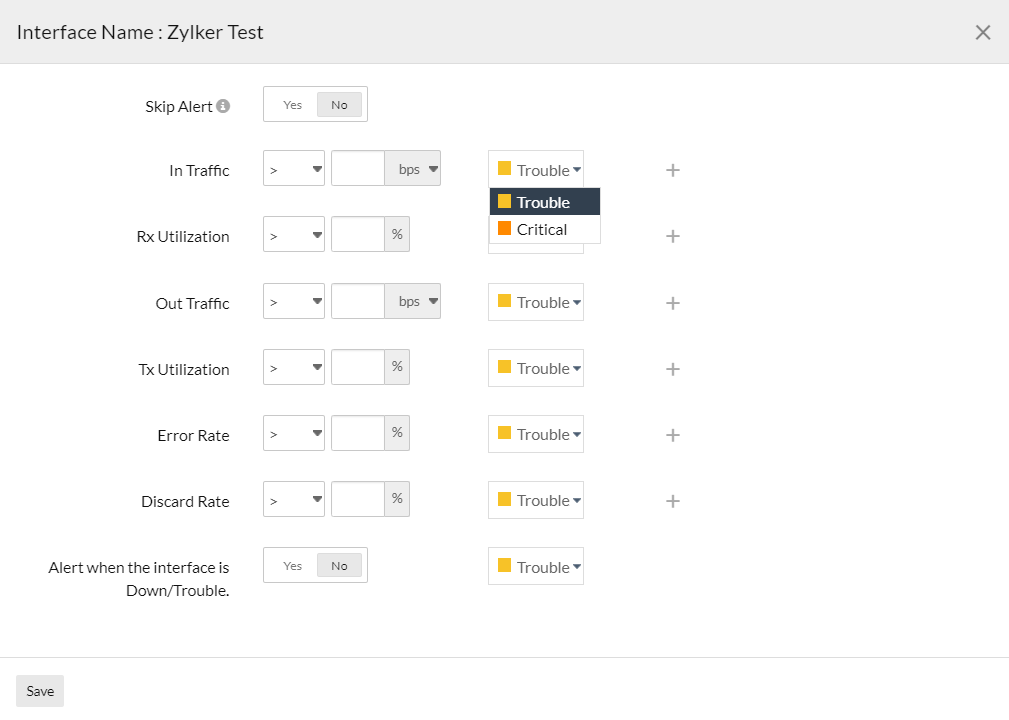Open the In Traffic comparison operator dropdown

coord(293,168)
